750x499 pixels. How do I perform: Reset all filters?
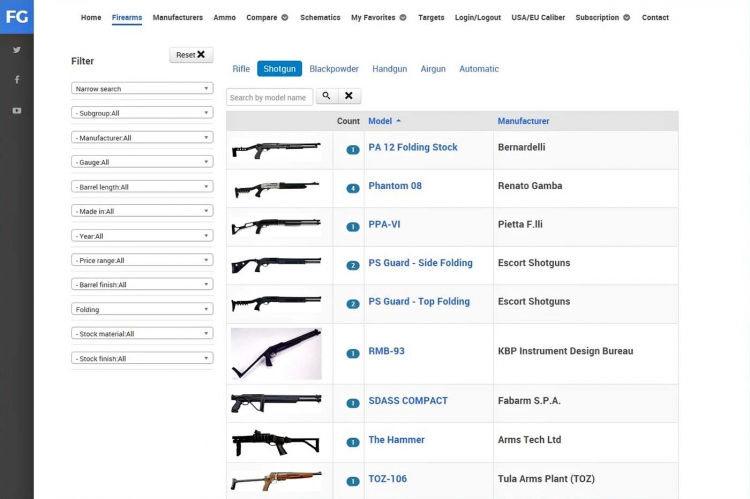click(x=191, y=55)
